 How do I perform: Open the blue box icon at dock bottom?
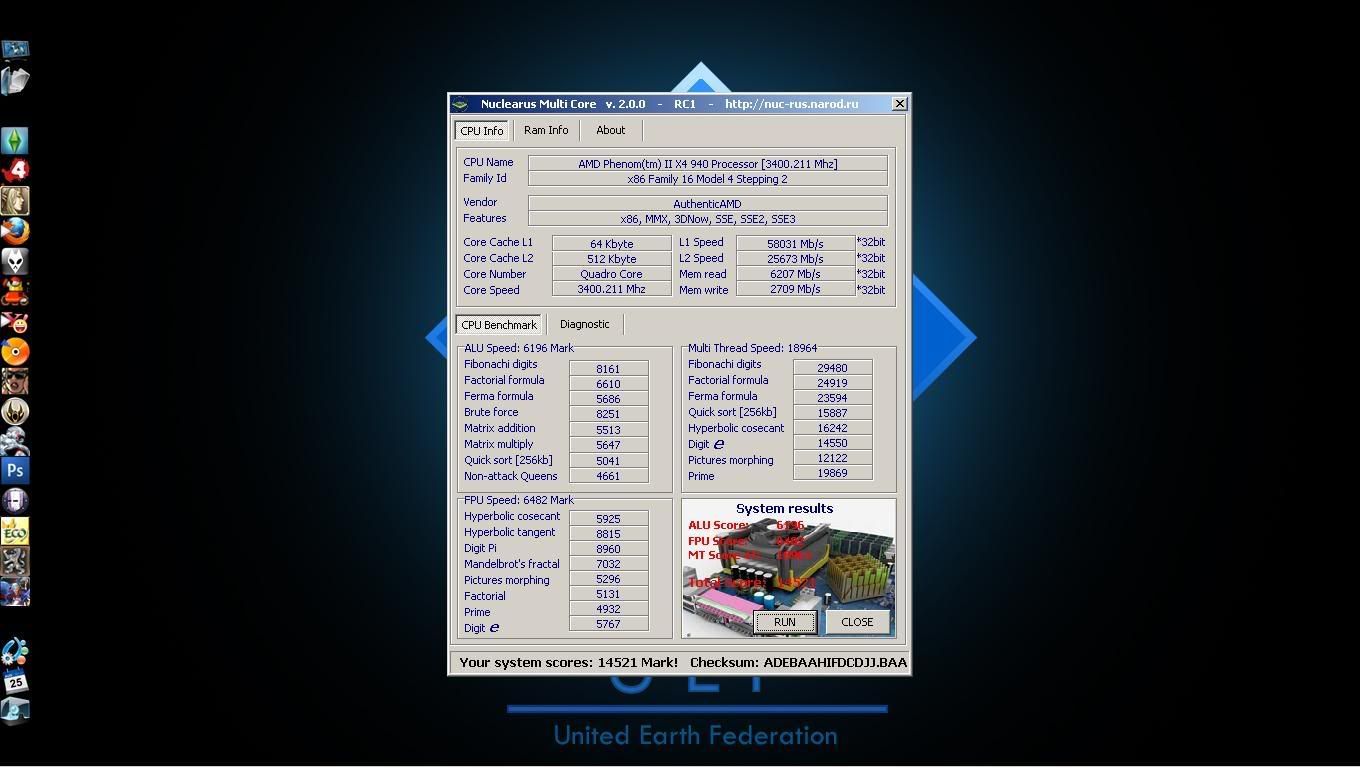15,711
